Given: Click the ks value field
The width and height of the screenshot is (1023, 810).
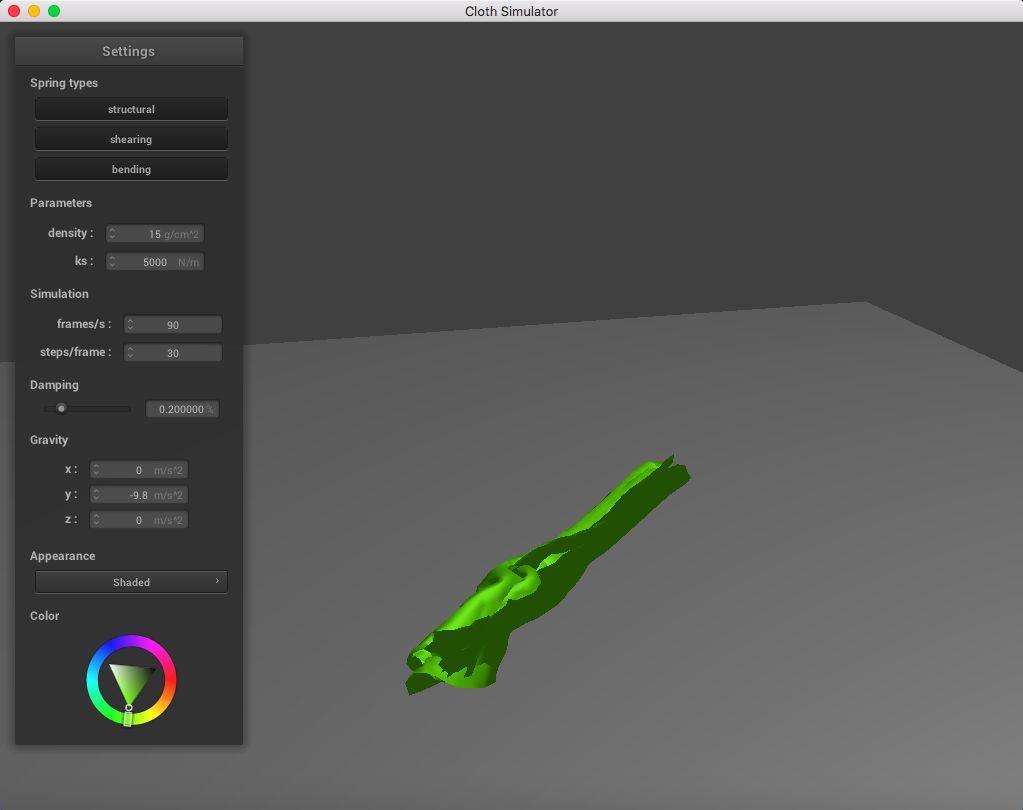Looking at the screenshot, I should pyautogui.click(x=155, y=262).
